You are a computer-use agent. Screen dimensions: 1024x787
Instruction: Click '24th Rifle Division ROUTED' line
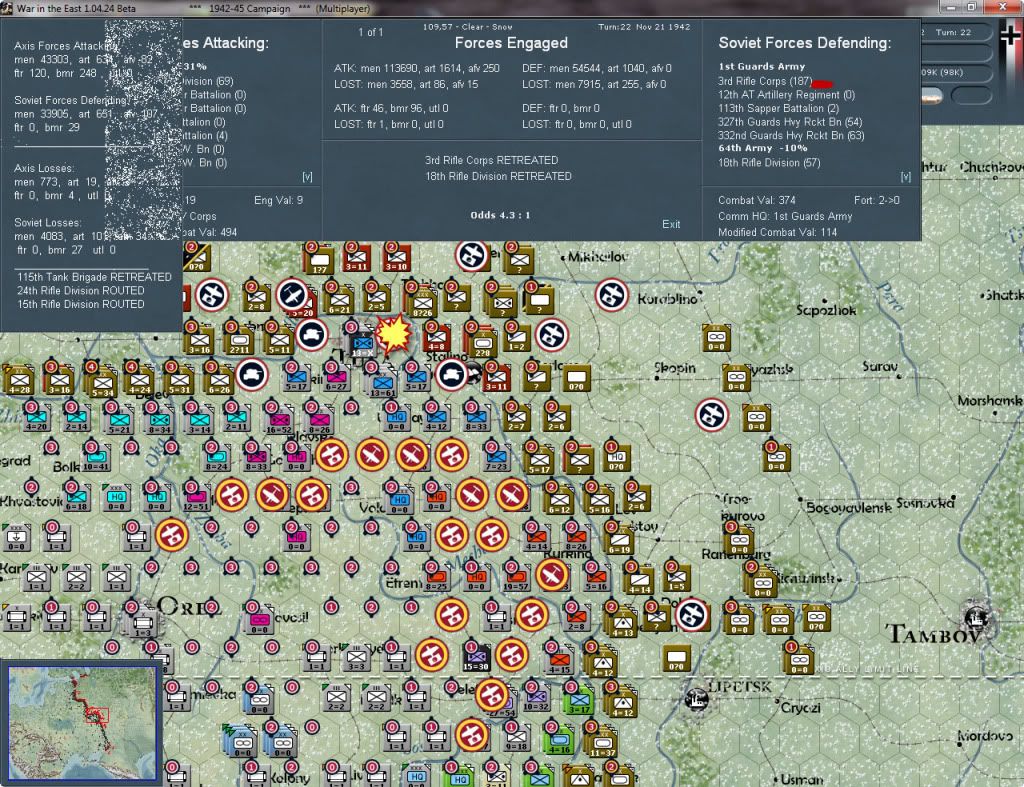tap(80, 291)
